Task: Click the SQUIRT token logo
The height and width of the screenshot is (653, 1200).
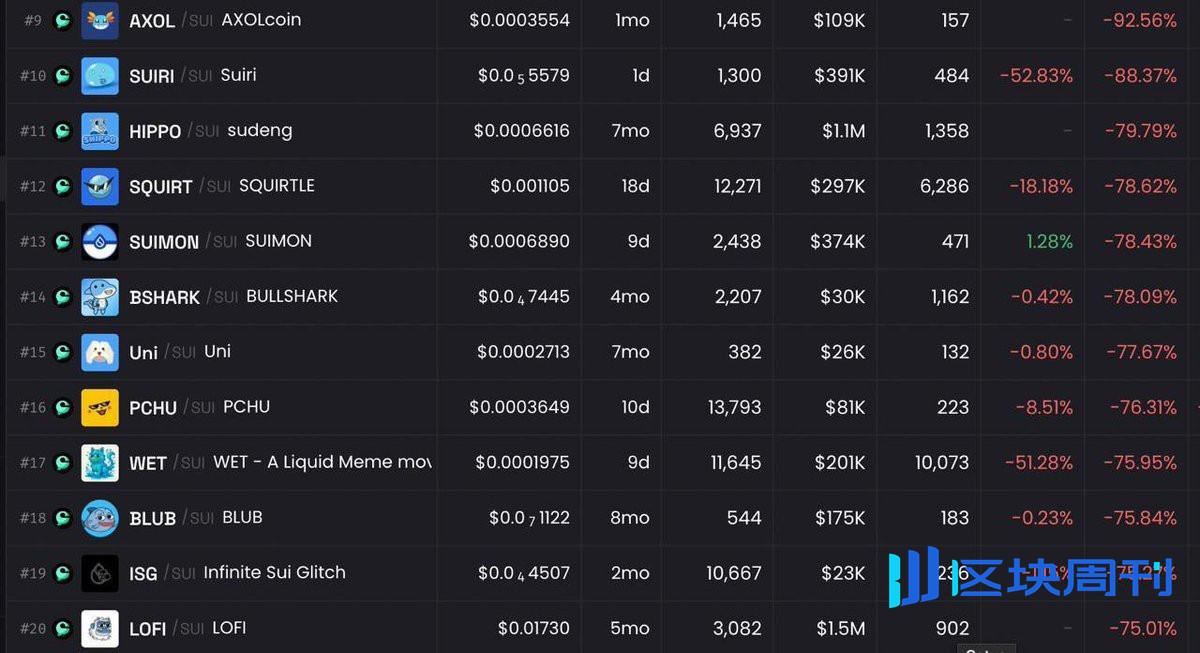Action: [100, 186]
